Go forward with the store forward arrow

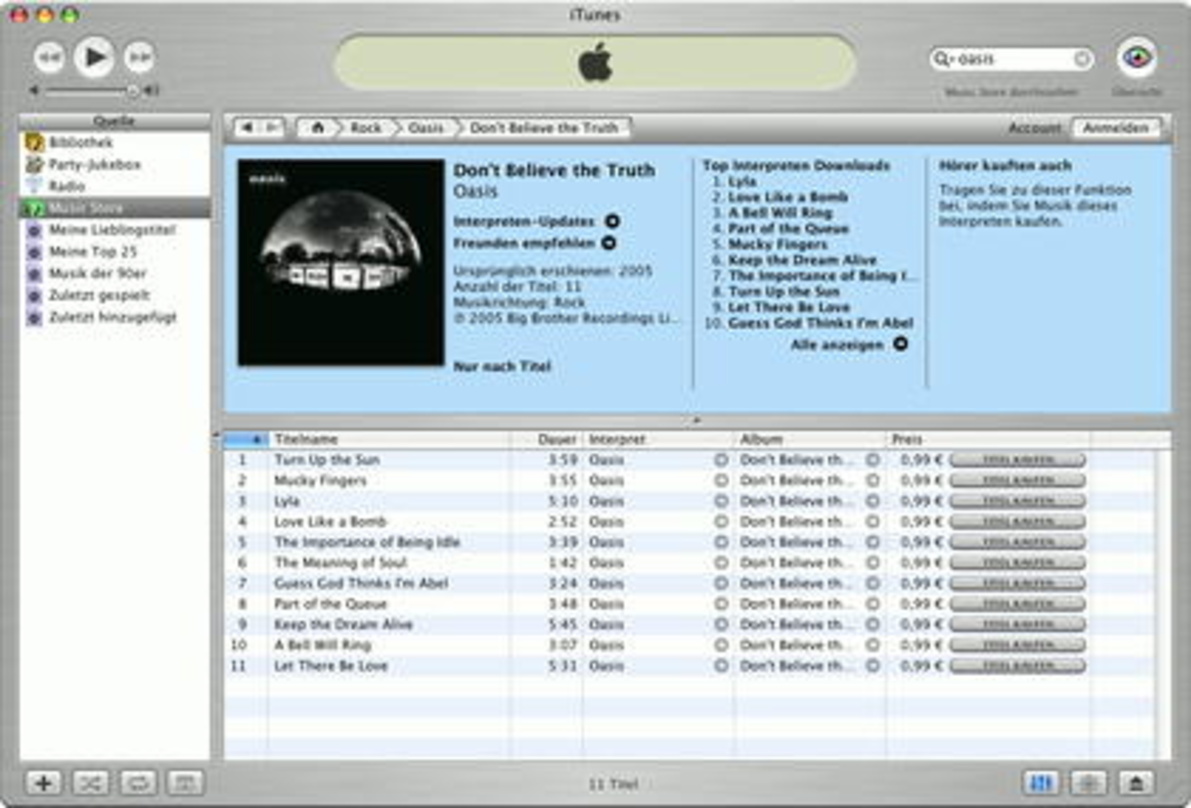pos(272,128)
